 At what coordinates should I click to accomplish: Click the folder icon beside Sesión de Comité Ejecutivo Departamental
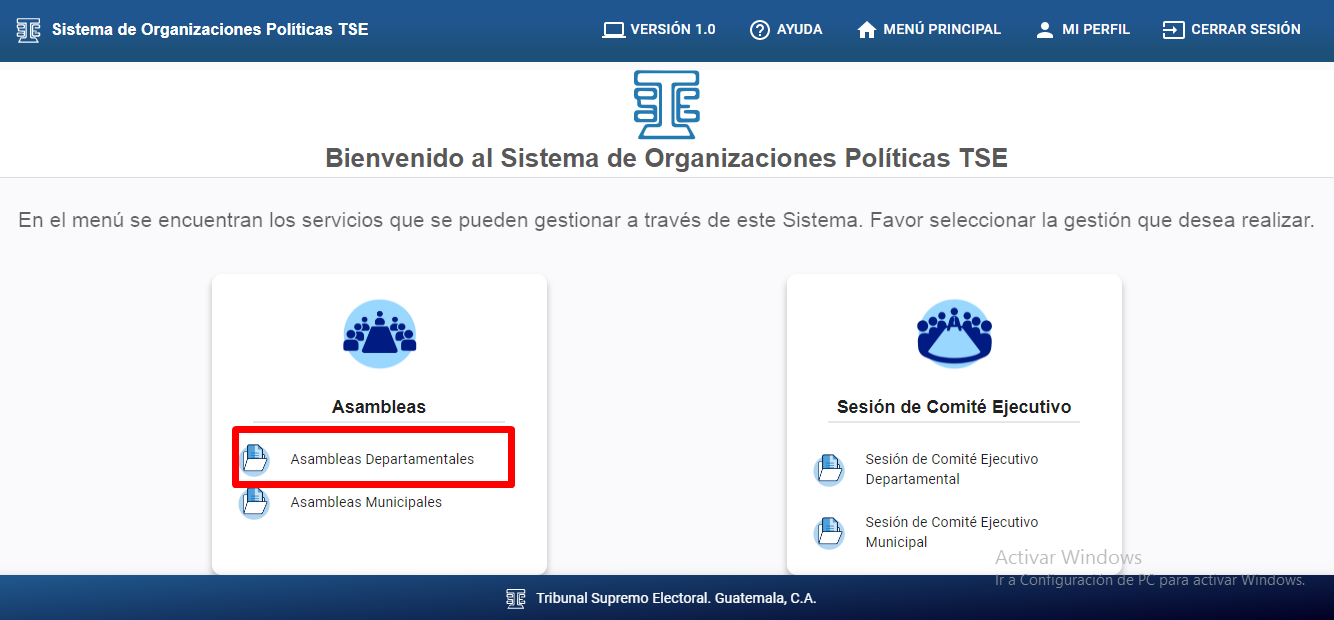(829, 469)
